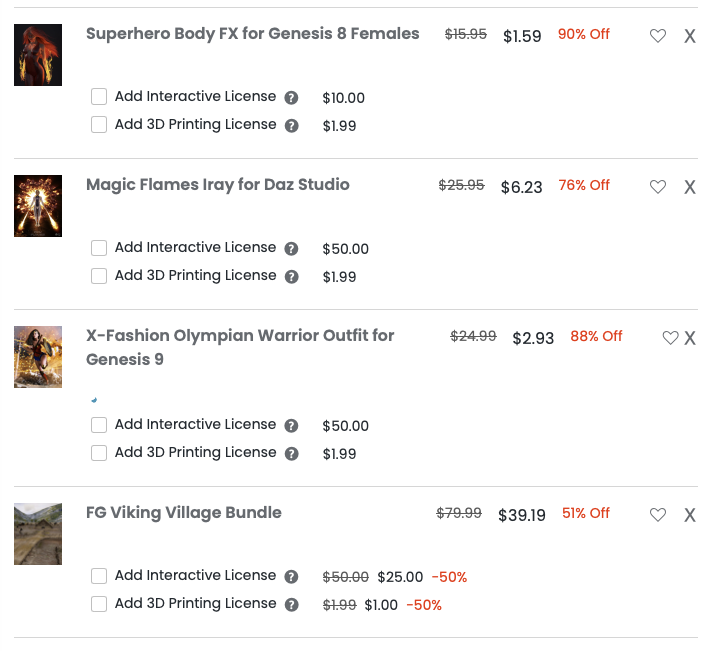The width and height of the screenshot is (718, 651).
Task: Open Magic Flames Iray for Daz Studio page
Action: point(217,185)
